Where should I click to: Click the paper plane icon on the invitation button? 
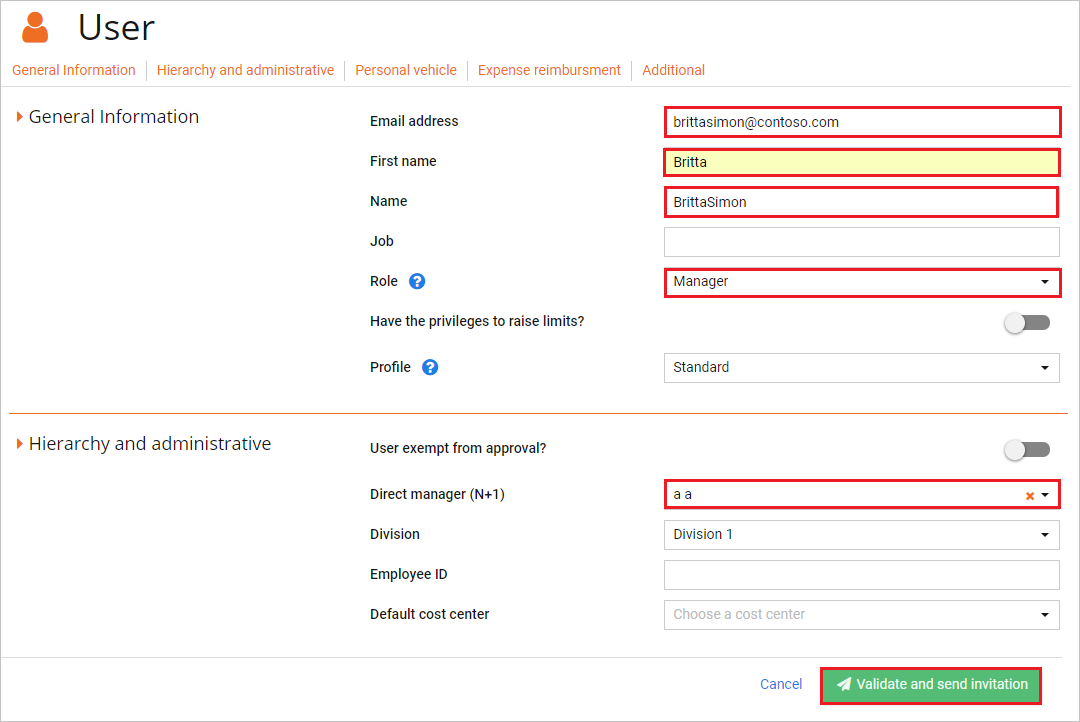coord(843,684)
